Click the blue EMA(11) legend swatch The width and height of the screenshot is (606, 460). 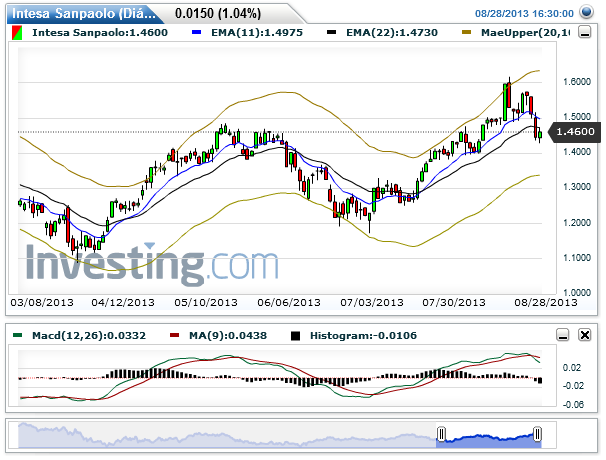point(196,32)
